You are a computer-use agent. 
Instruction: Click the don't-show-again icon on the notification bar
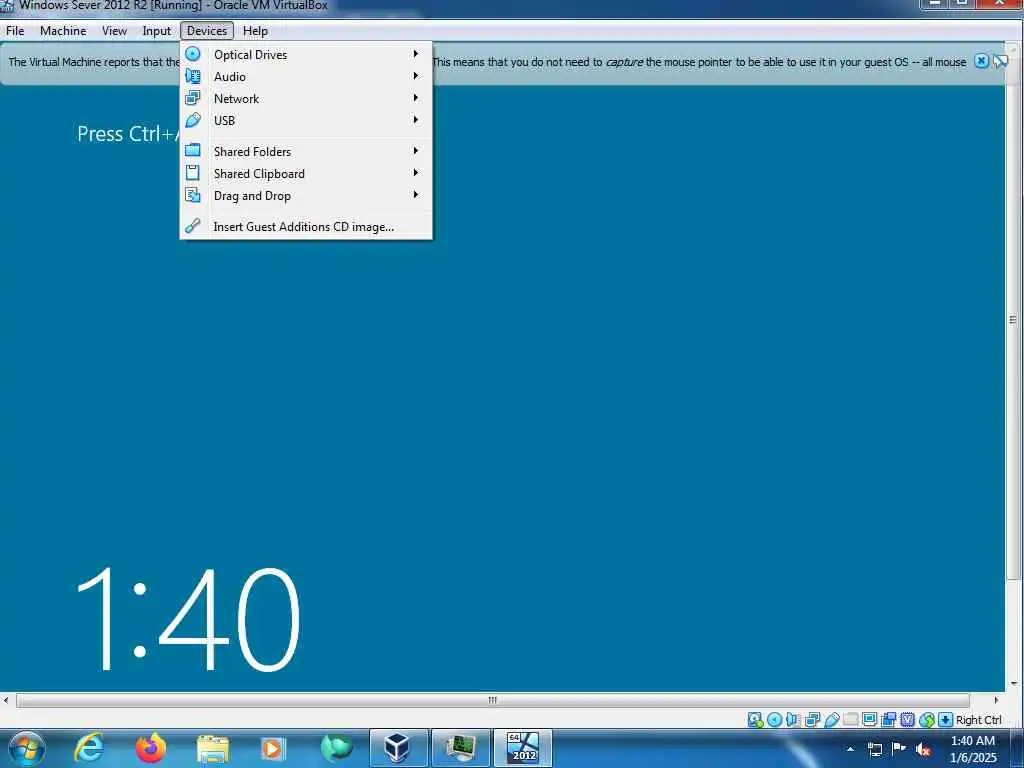(x=1000, y=61)
